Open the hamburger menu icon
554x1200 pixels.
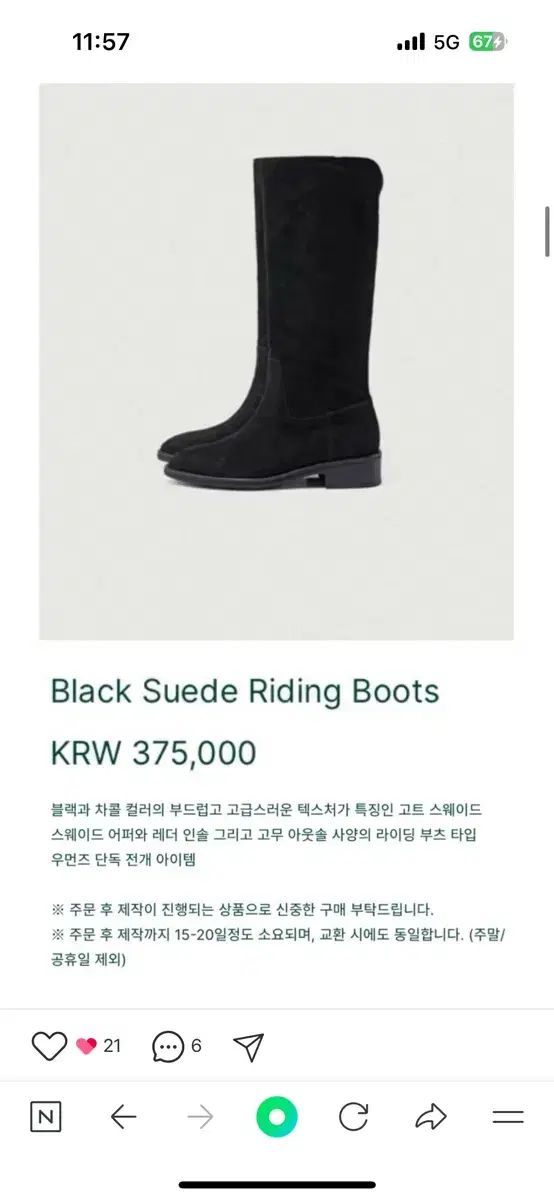[x=508, y=1117]
